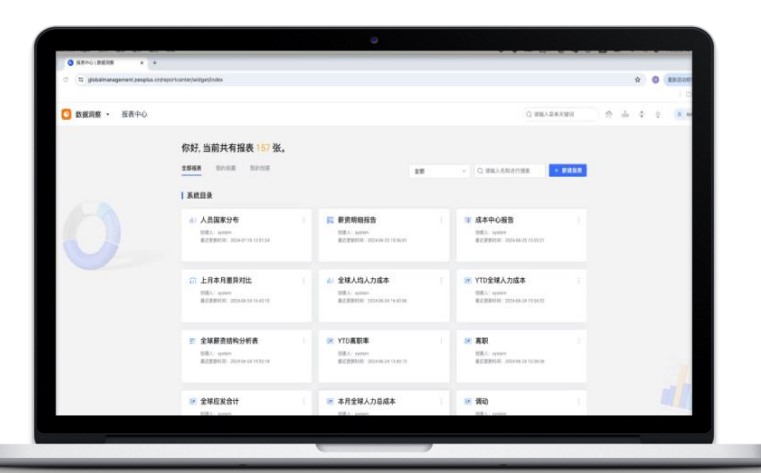Bookmark this page with the star icon
The width and height of the screenshot is (761, 473).
click(x=638, y=79)
